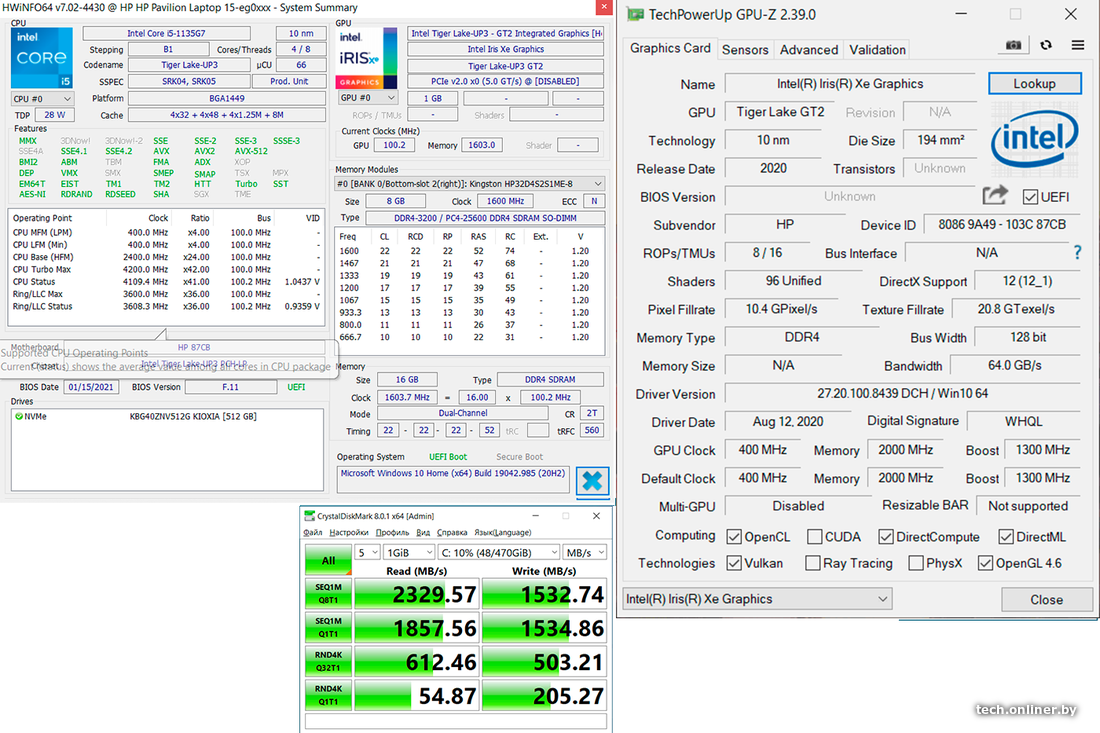This screenshot has width=1100, height=733.
Task: Click the empty text field below benchmark results
Action: click(456, 721)
